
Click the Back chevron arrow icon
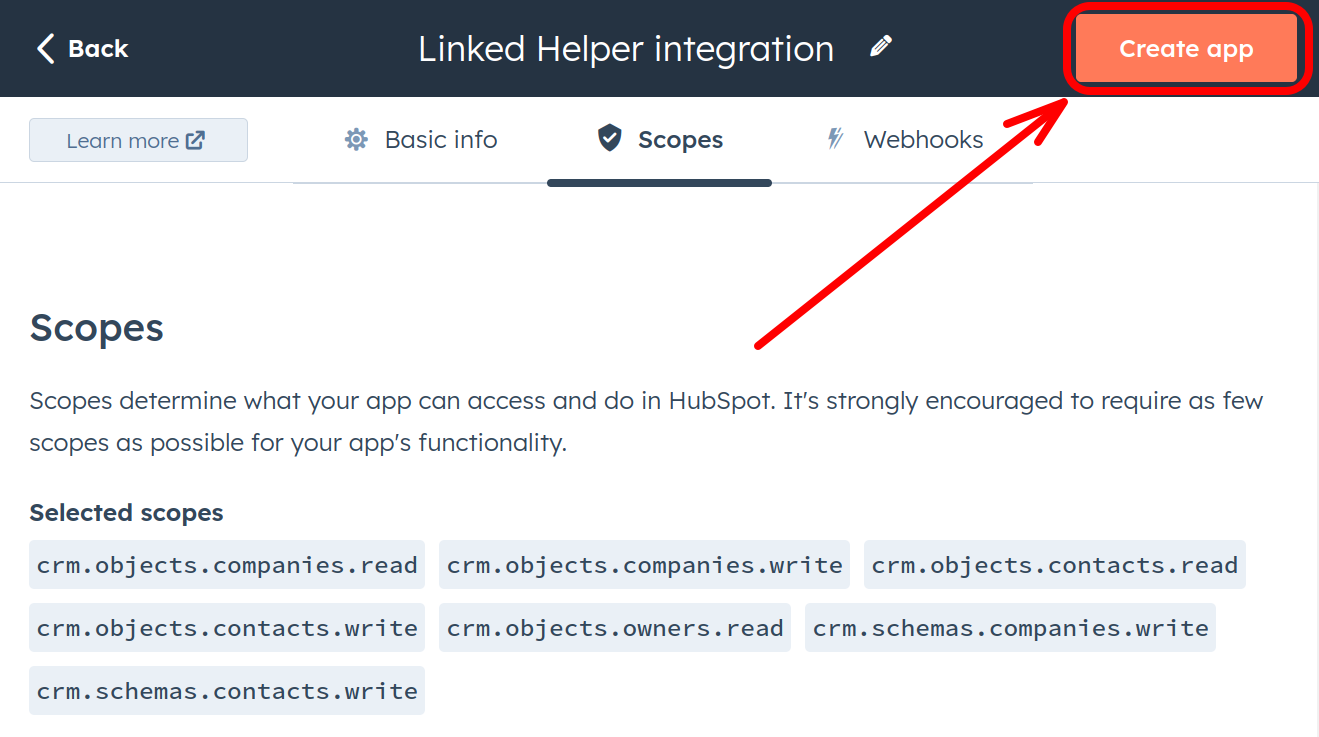(45, 48)
